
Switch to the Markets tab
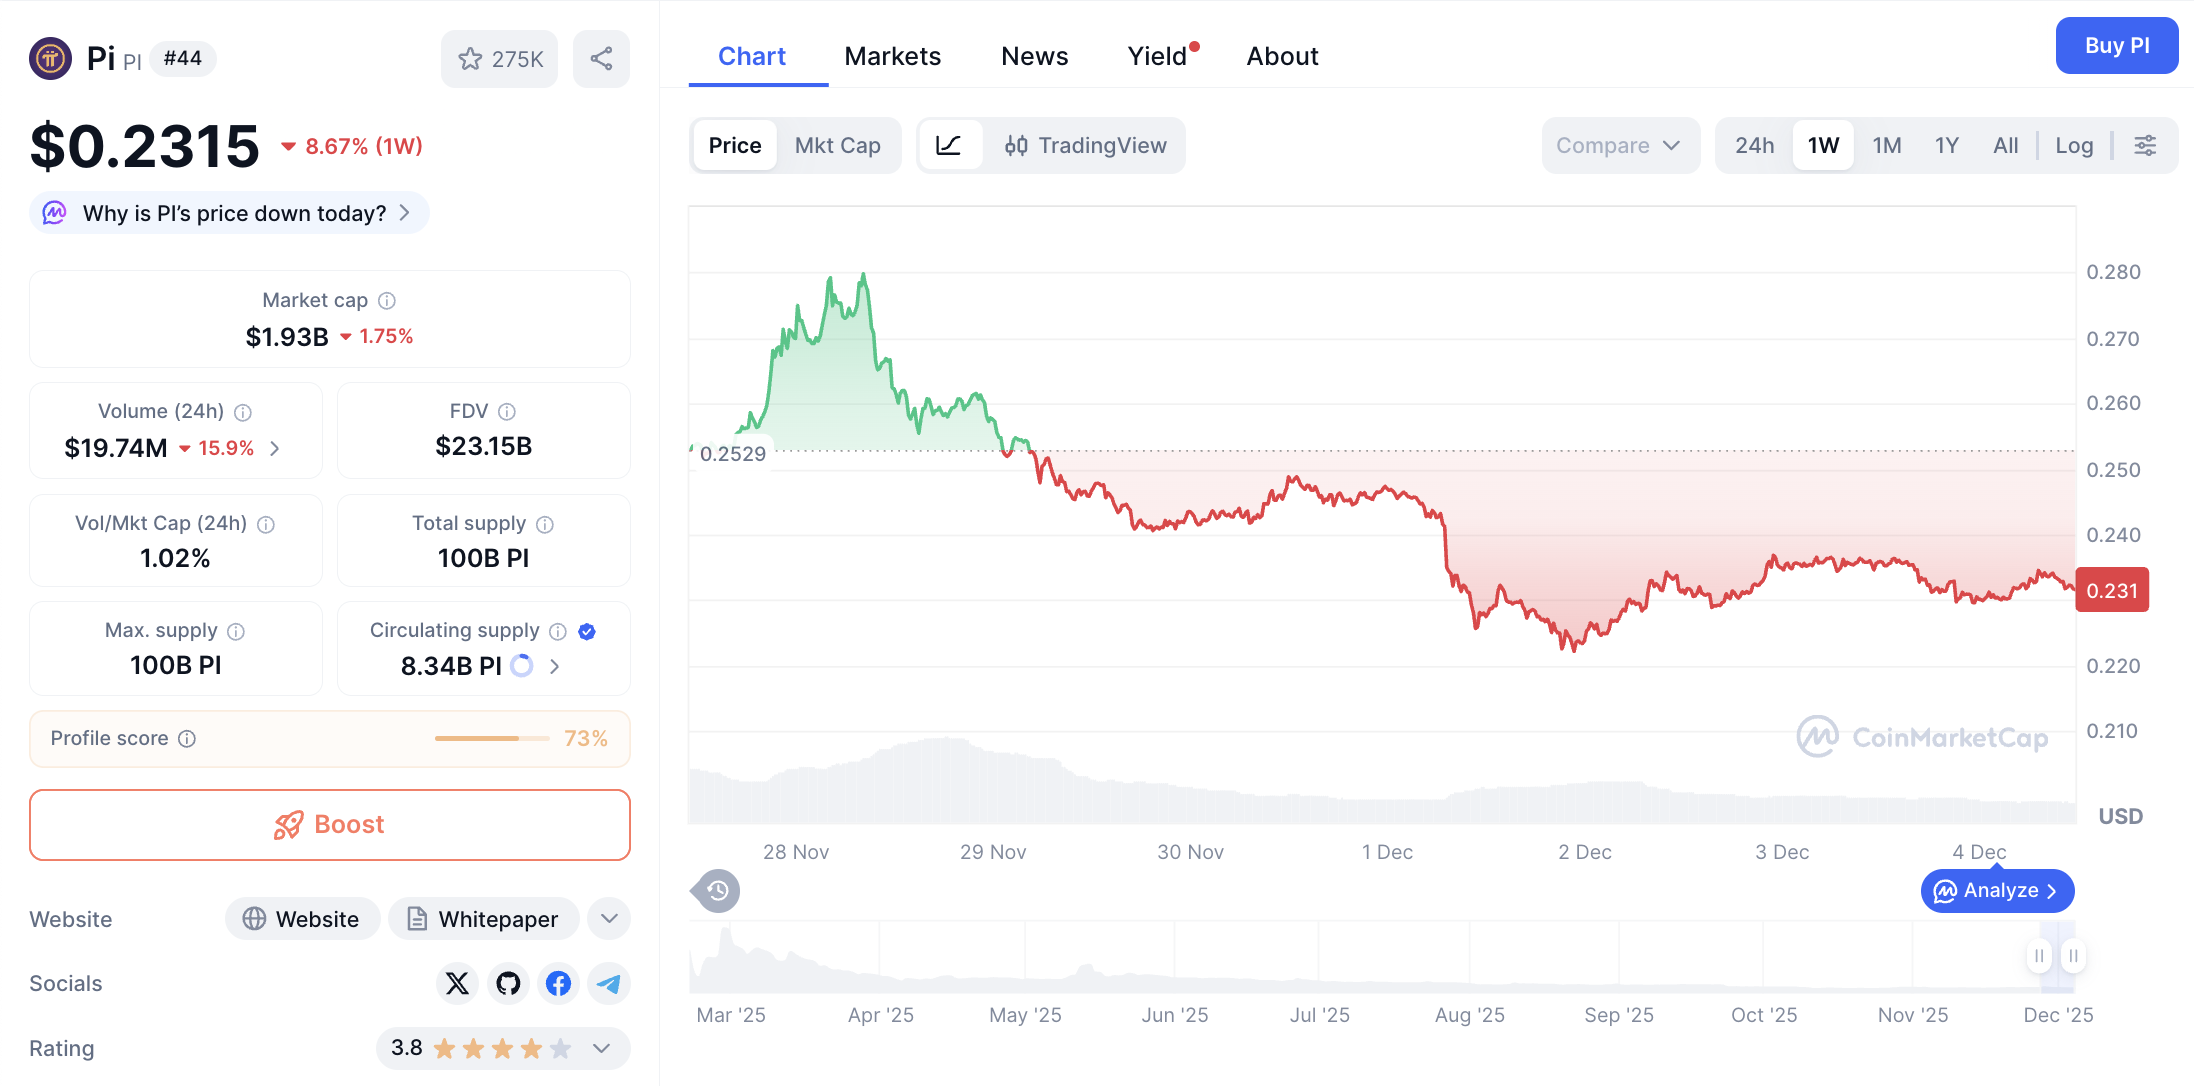tap(892, 56)
